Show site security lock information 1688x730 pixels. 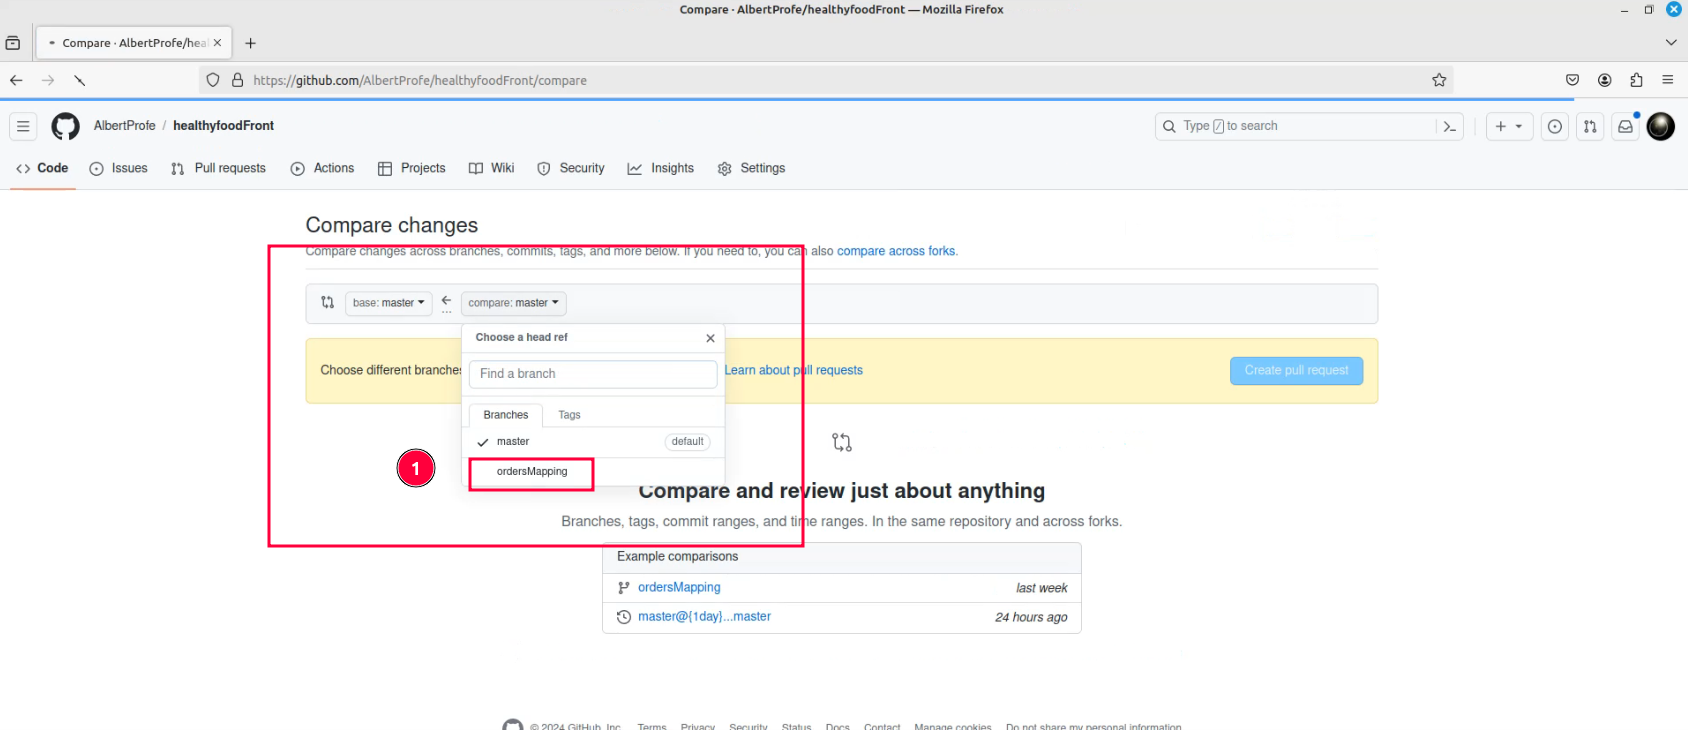238,80
